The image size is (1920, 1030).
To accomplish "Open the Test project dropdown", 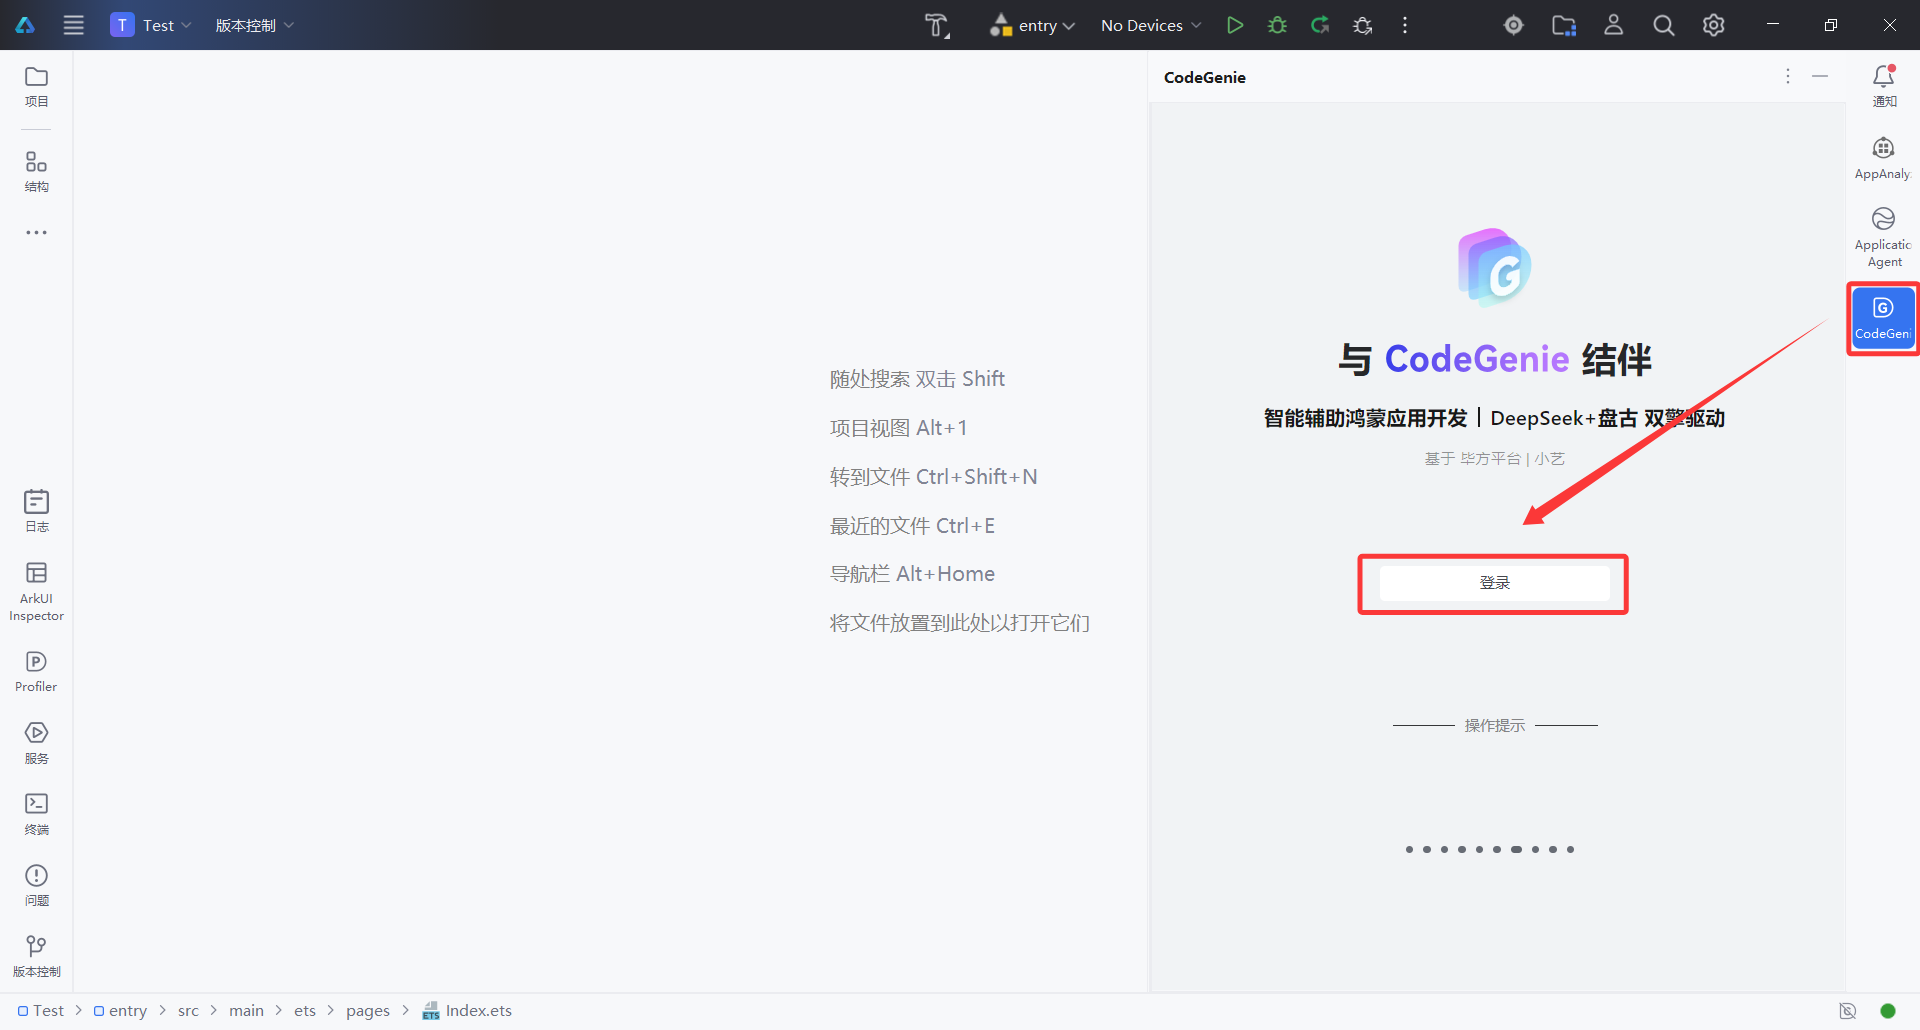I will tap(150, 25).
